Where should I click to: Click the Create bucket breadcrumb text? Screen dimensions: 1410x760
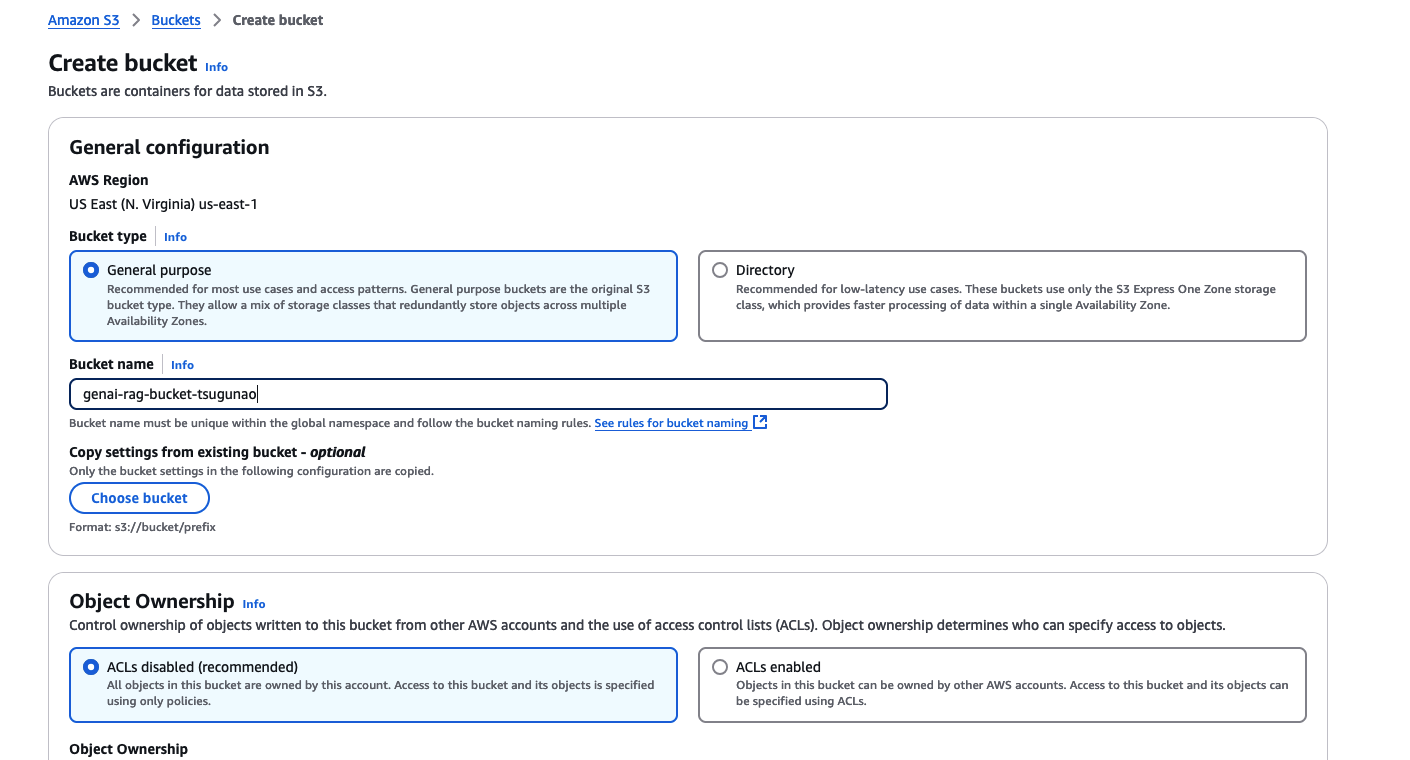(x=278, y=20)
